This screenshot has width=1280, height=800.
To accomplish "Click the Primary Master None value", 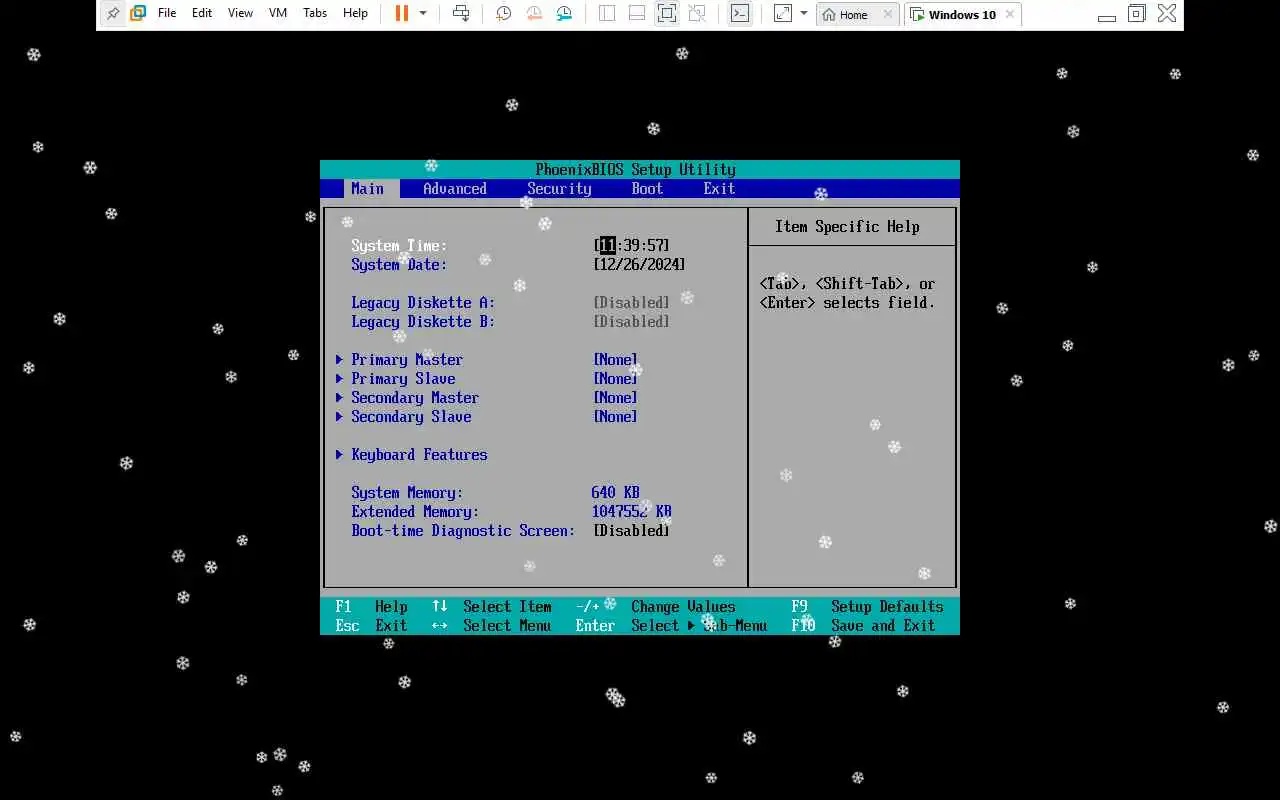I will click(615, 359).
